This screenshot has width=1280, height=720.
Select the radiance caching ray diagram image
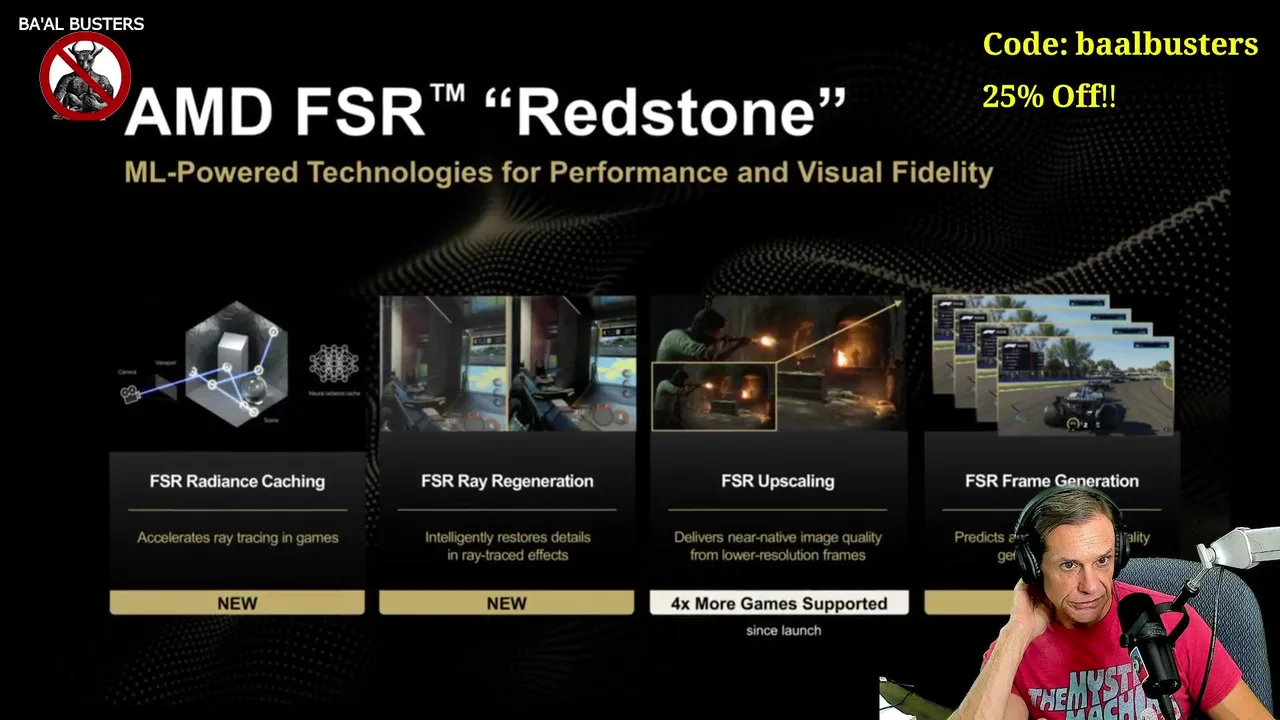tap(238, 364)
